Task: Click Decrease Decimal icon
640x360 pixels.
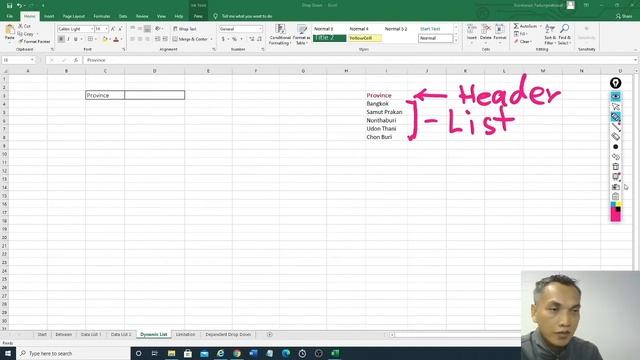Action: tap(259, 39)
